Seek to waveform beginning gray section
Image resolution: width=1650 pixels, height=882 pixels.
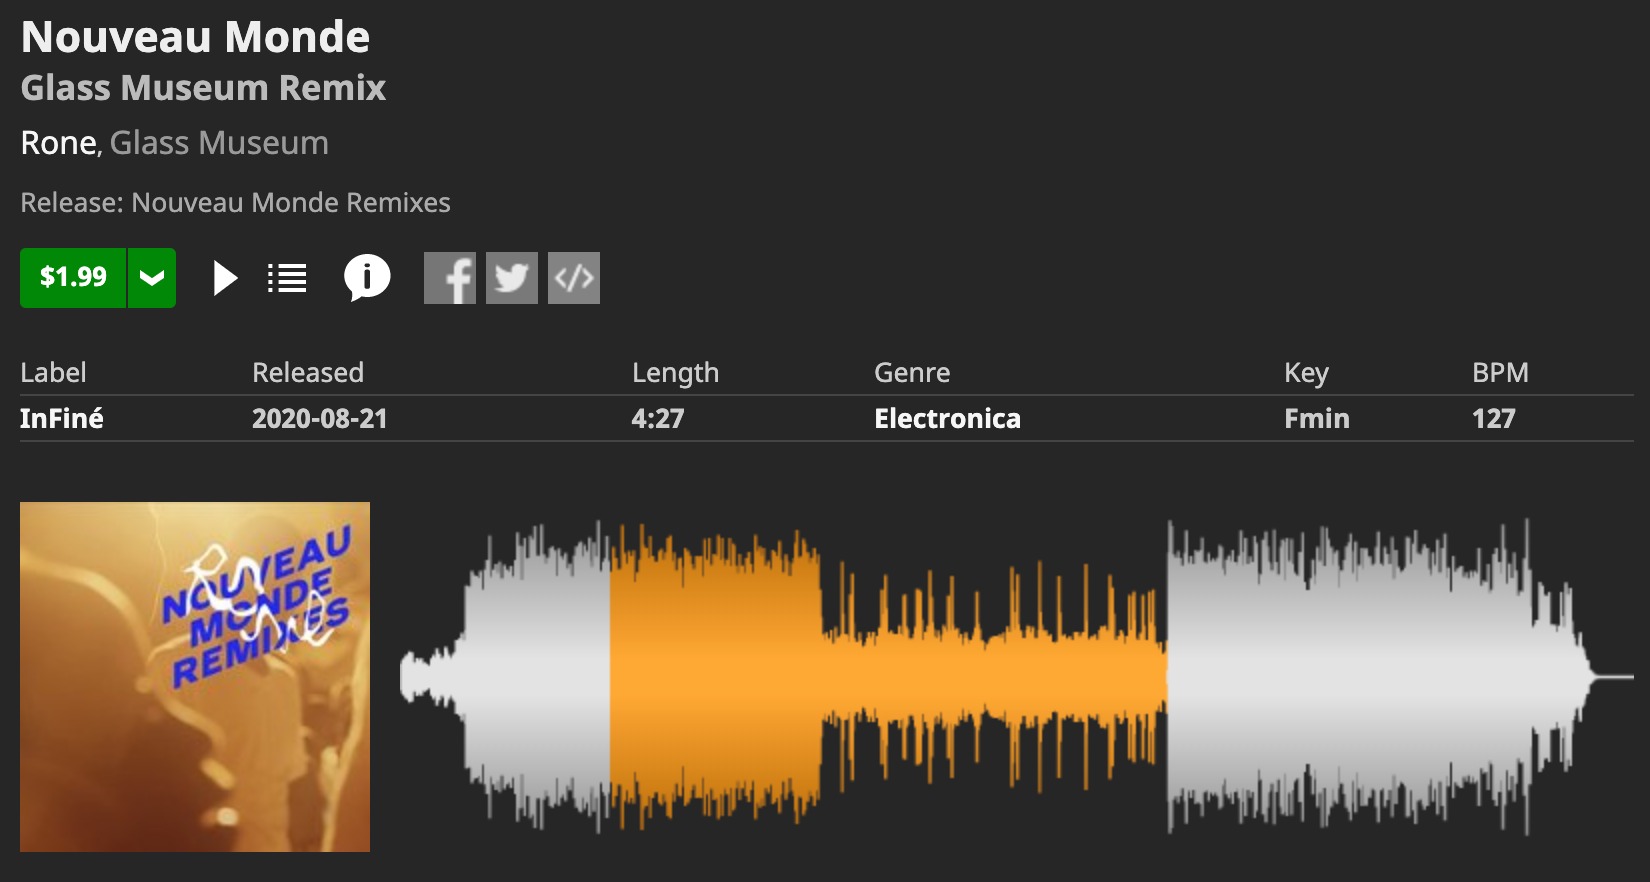point(505,677)
